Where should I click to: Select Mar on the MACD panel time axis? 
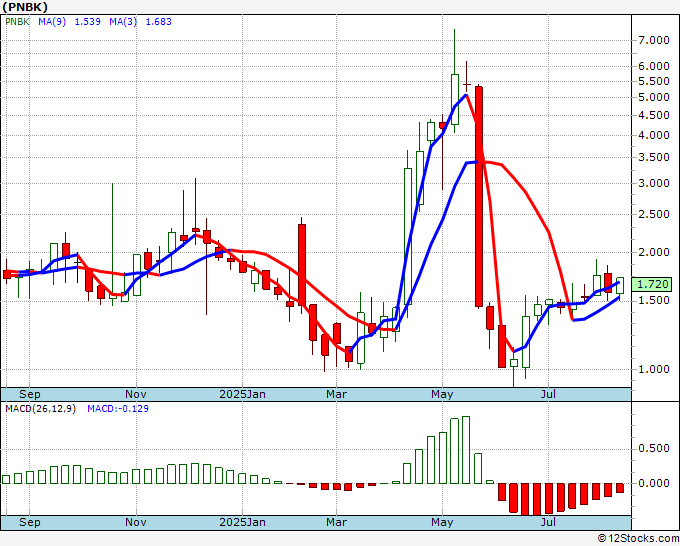coord(337,522)
